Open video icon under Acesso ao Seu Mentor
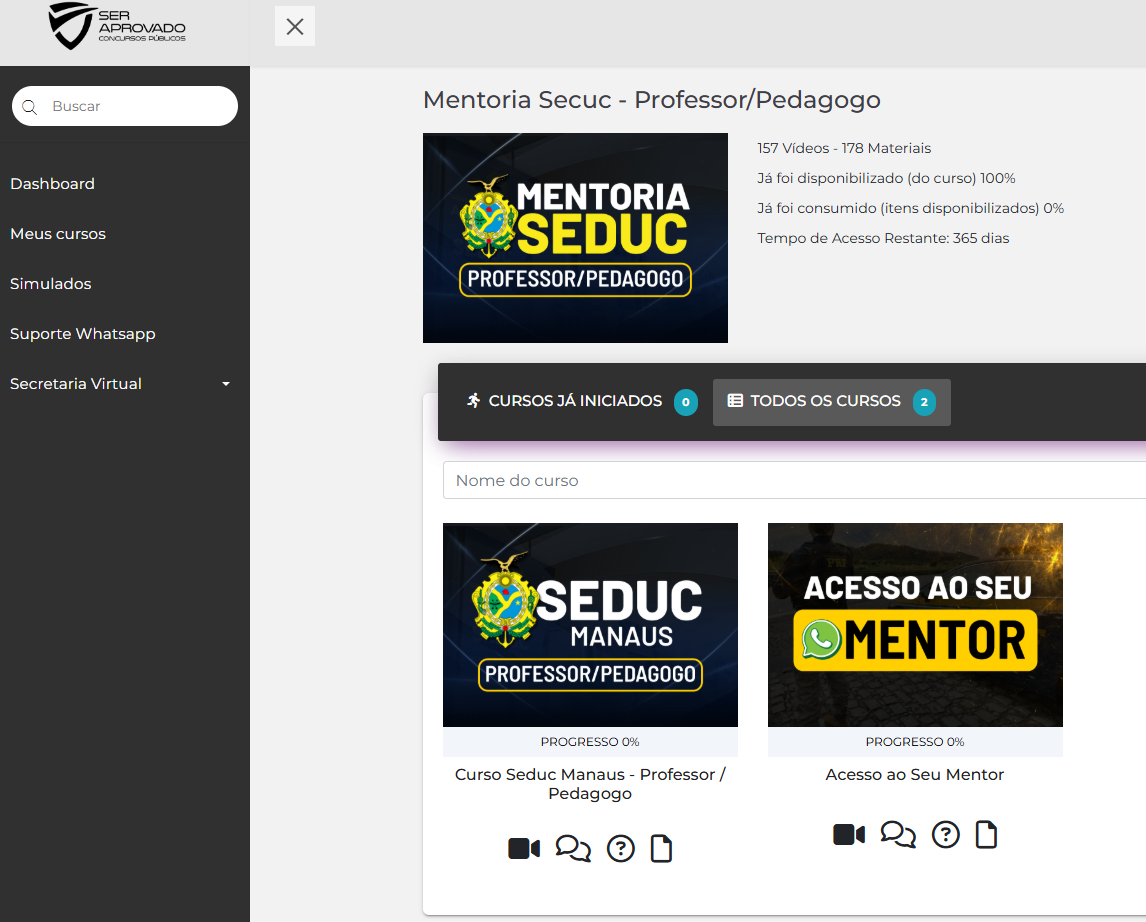The image size is (1146, 922). [x=849, y=834]
